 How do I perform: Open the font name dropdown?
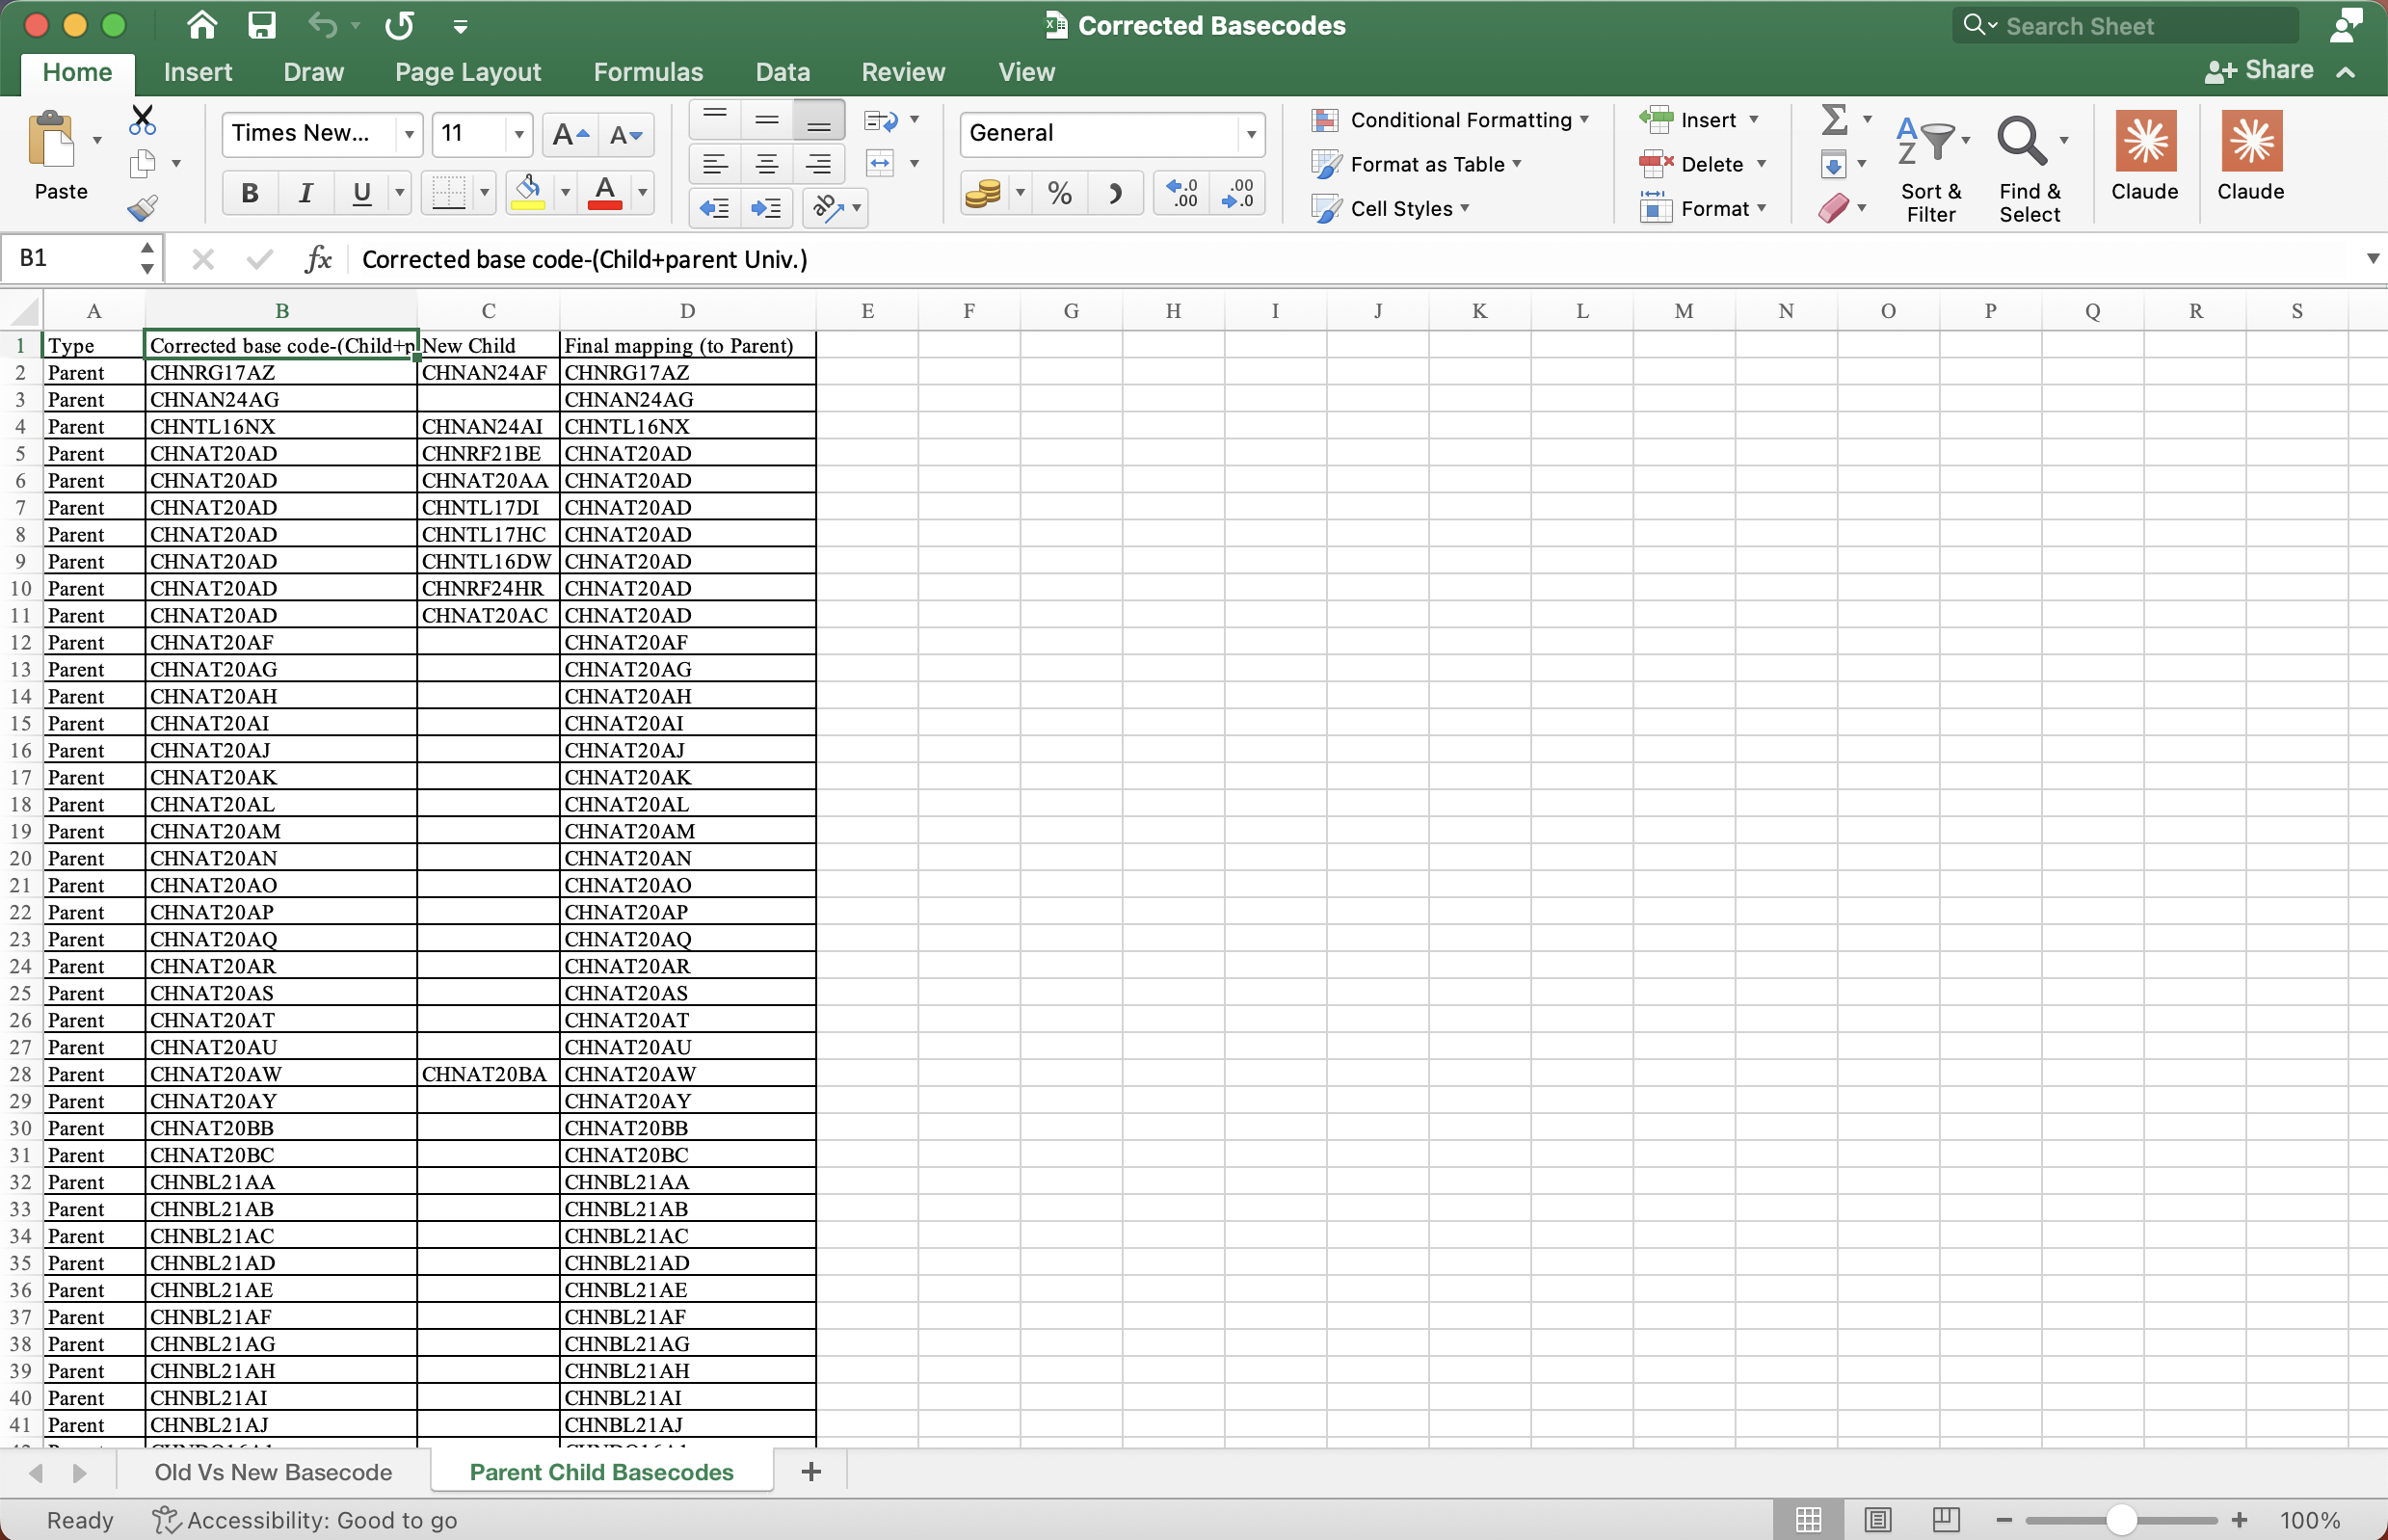[x=408, y=134]
